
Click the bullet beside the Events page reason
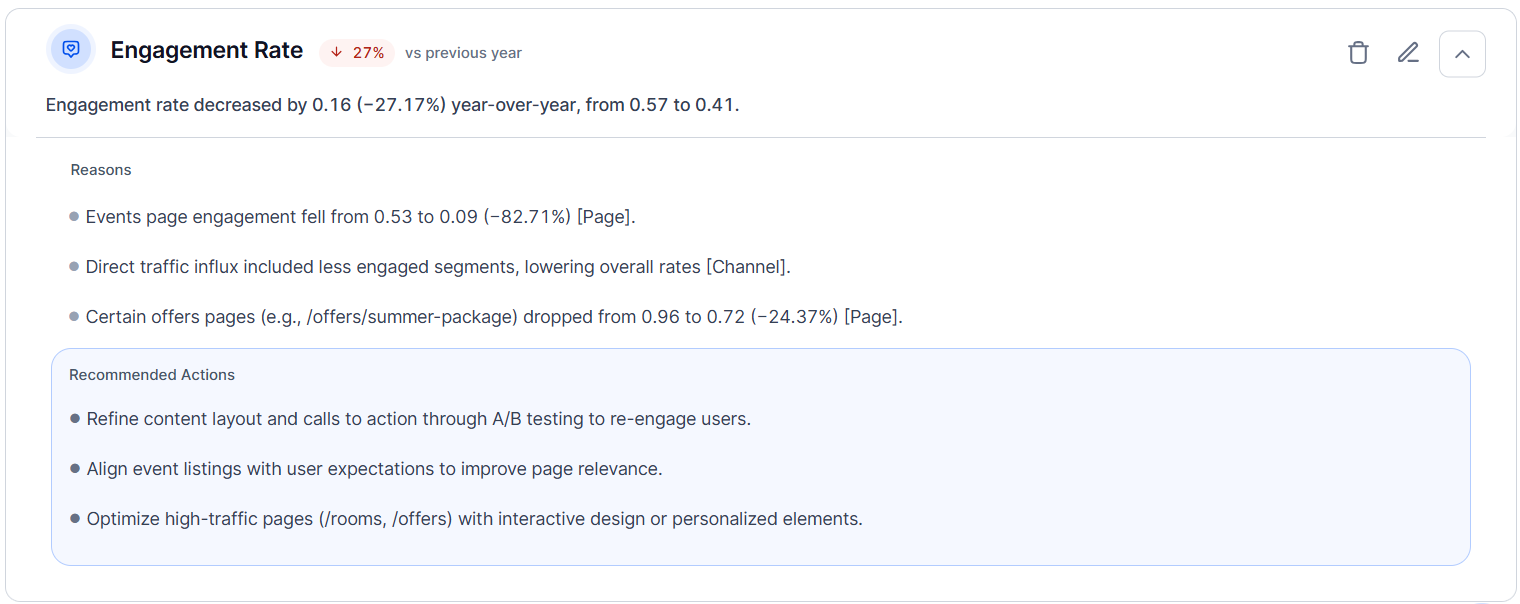(74, 216)
